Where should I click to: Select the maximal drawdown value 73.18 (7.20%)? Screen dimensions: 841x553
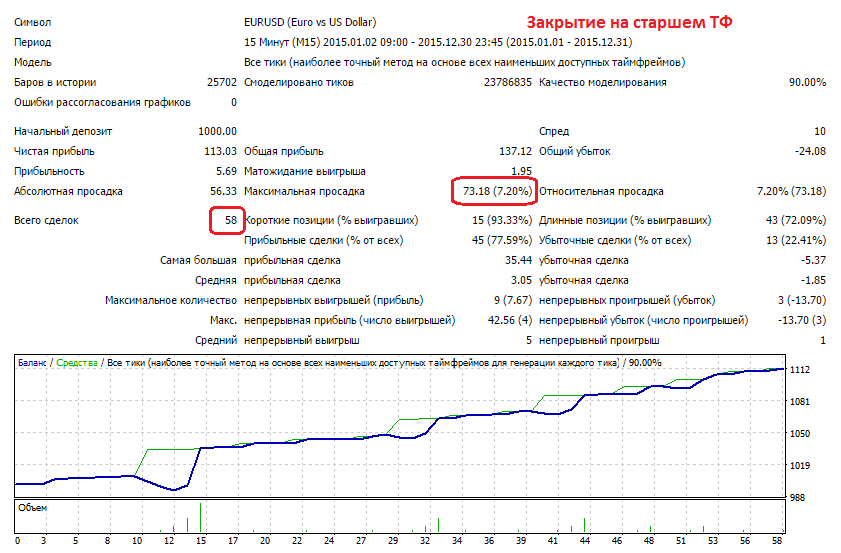click(497, 191)
